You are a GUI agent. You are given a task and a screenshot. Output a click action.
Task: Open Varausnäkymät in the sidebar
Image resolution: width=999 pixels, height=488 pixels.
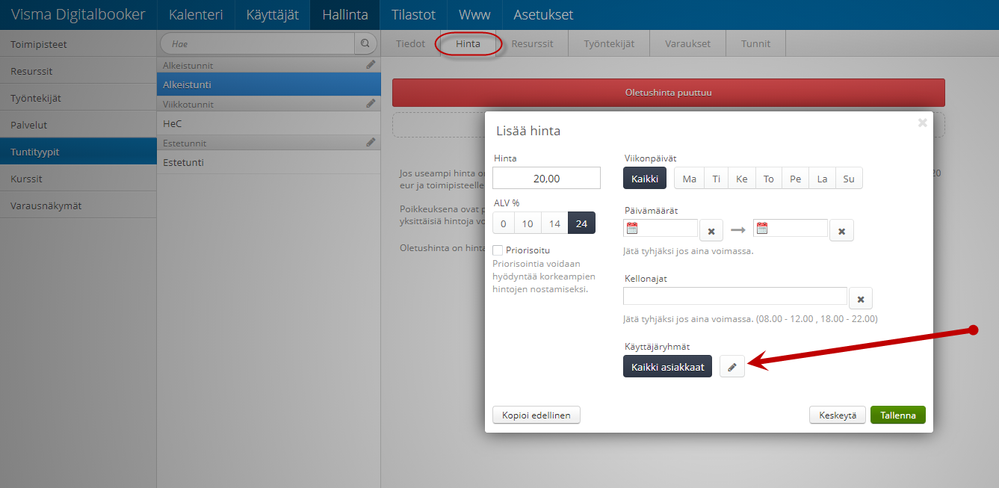pos(78,205)
